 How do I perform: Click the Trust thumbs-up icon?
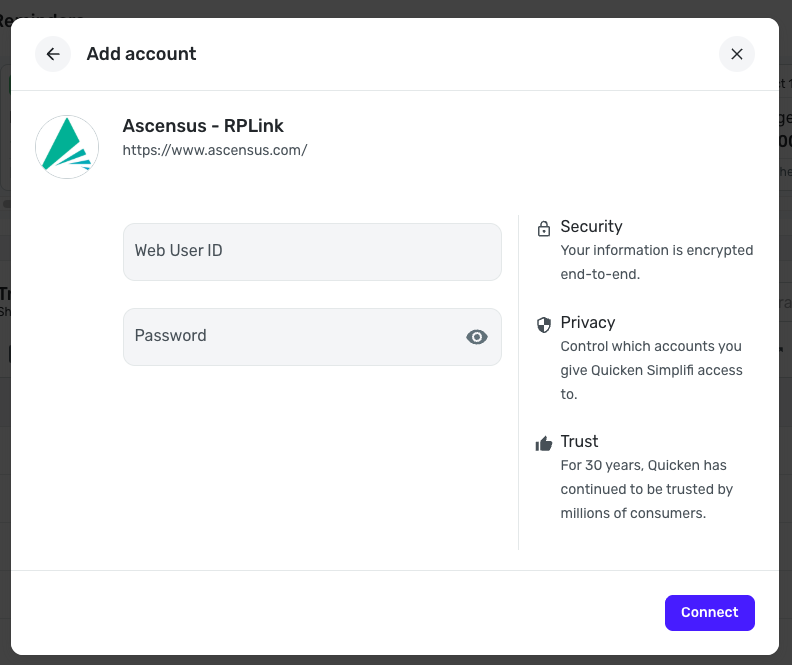pos(544,443)
